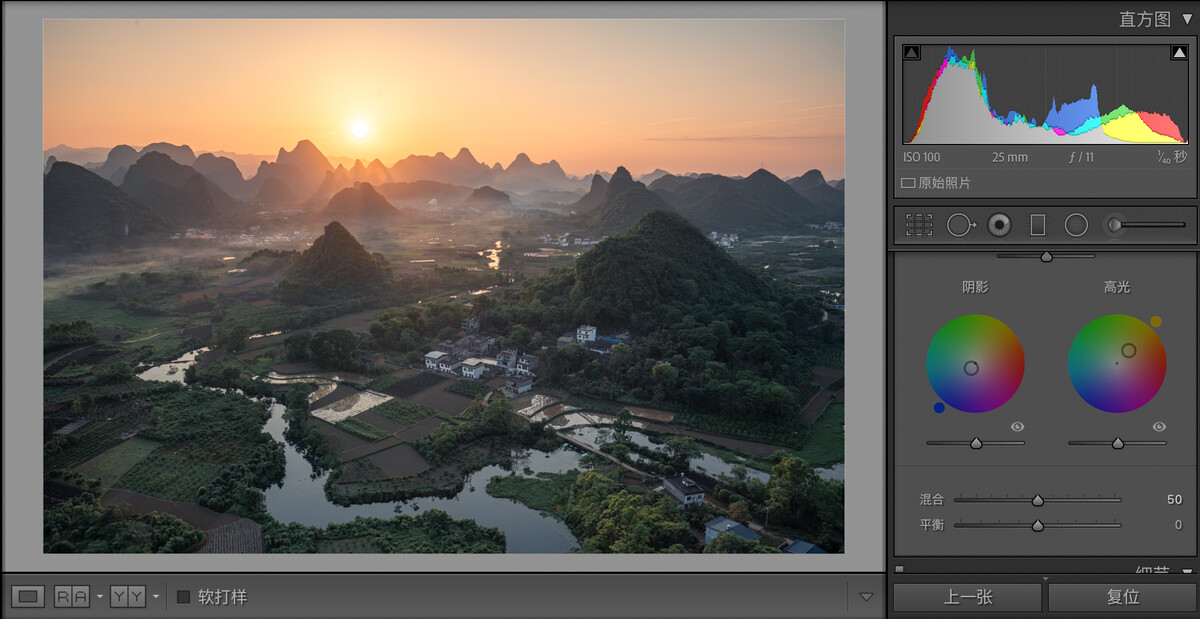Toggle the eye icon under the 高光 wheel
Viewport: 1200px width, 619px height.
tap(1159, 427)
